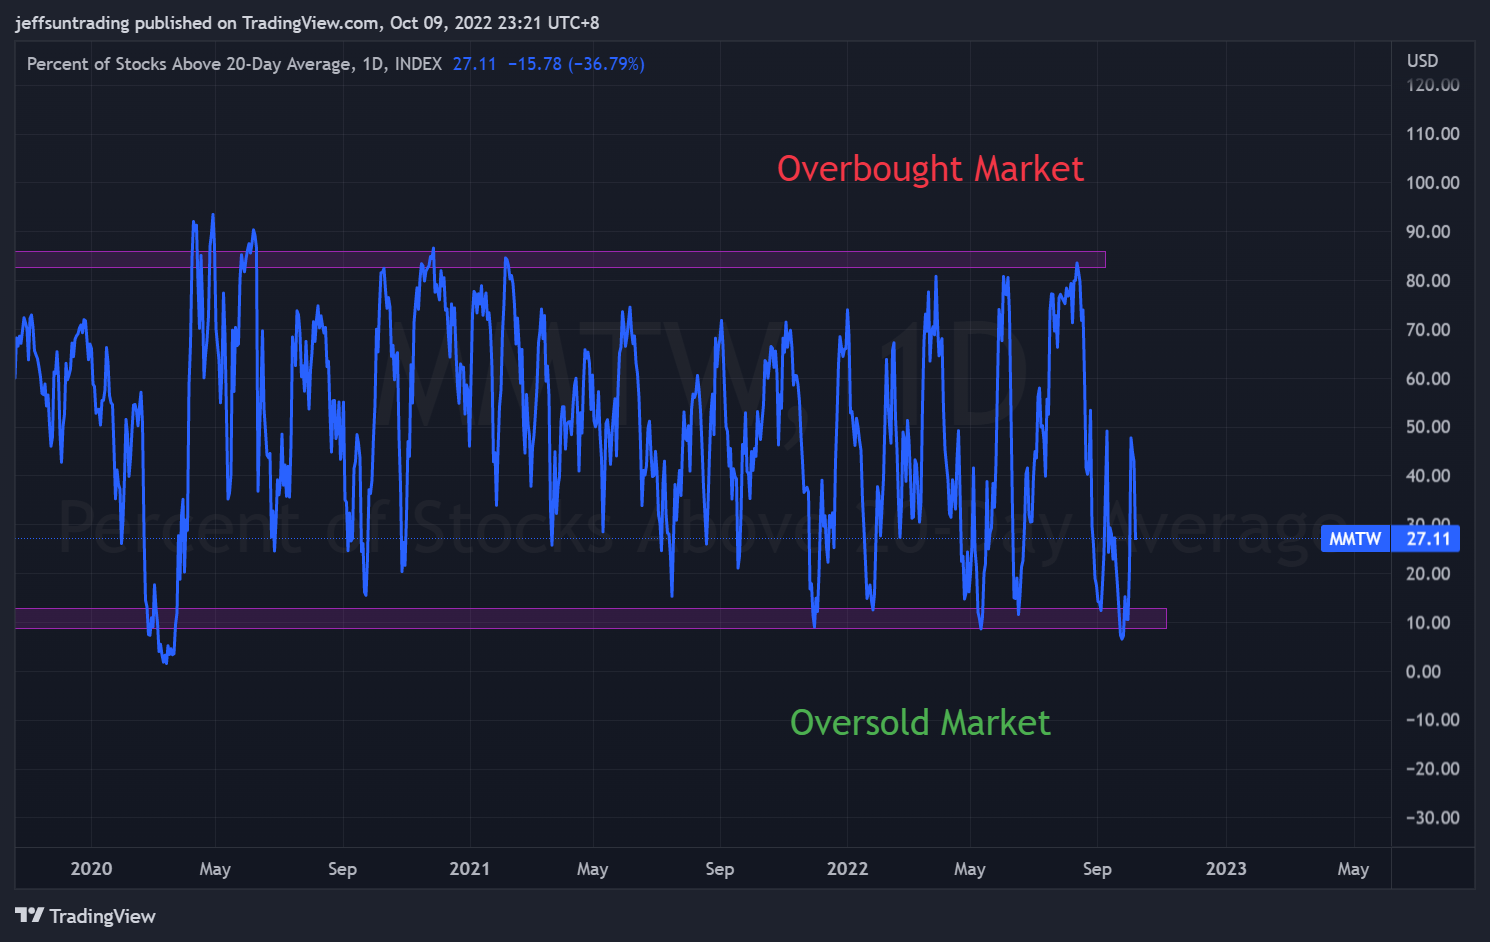Click the jeffsuntrading published header text
Screen dimensions: 1490x942
point(306,22)
